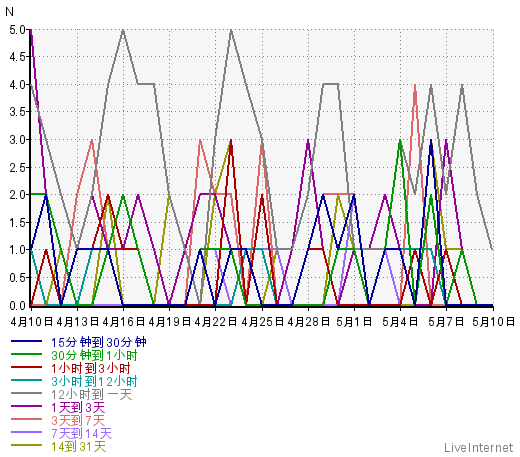This screenshot has height=457, width=520.
Task: Click the N axis title label
Action: pos(9,12)
